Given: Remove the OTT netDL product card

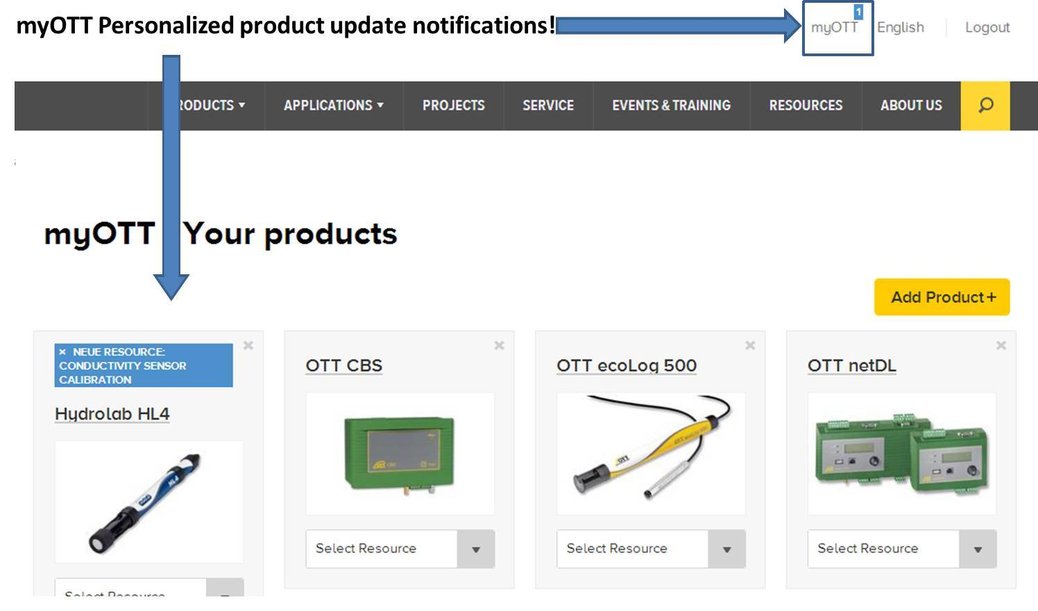Looking at the screenshot, I should click(1001, 345).
